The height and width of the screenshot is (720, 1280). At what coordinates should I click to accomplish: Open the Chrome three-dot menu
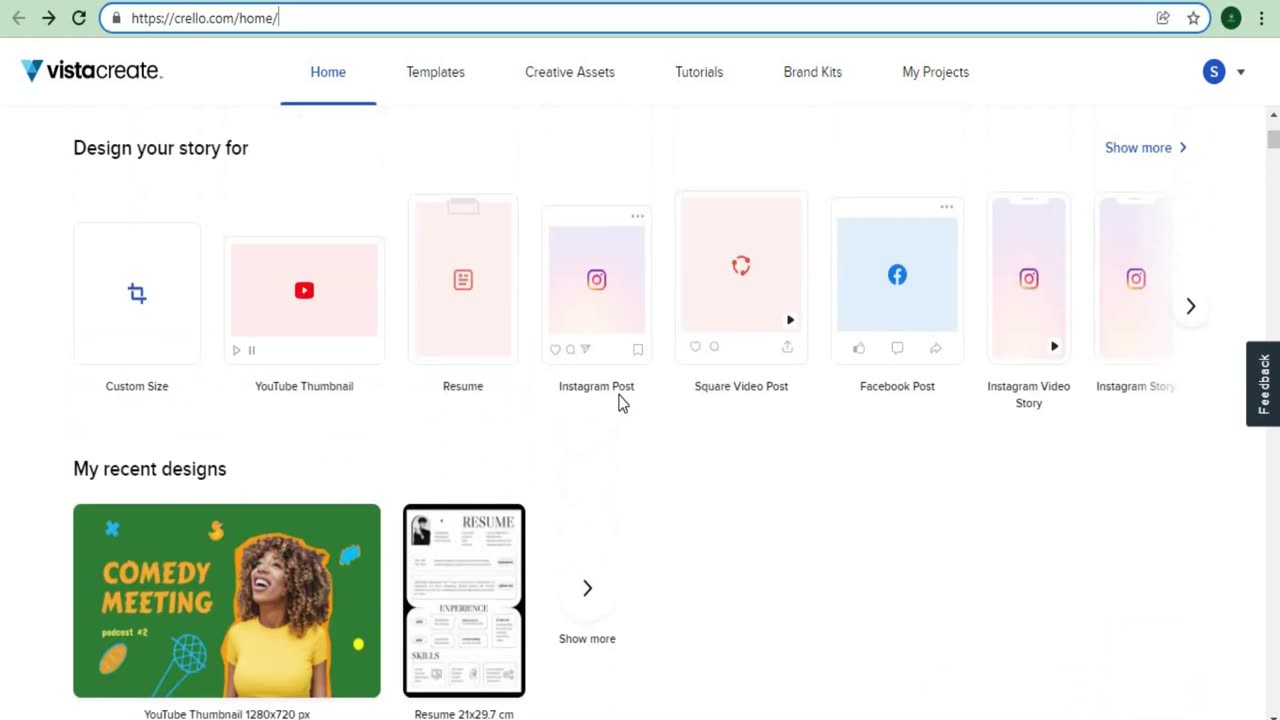click(1262, 18)
